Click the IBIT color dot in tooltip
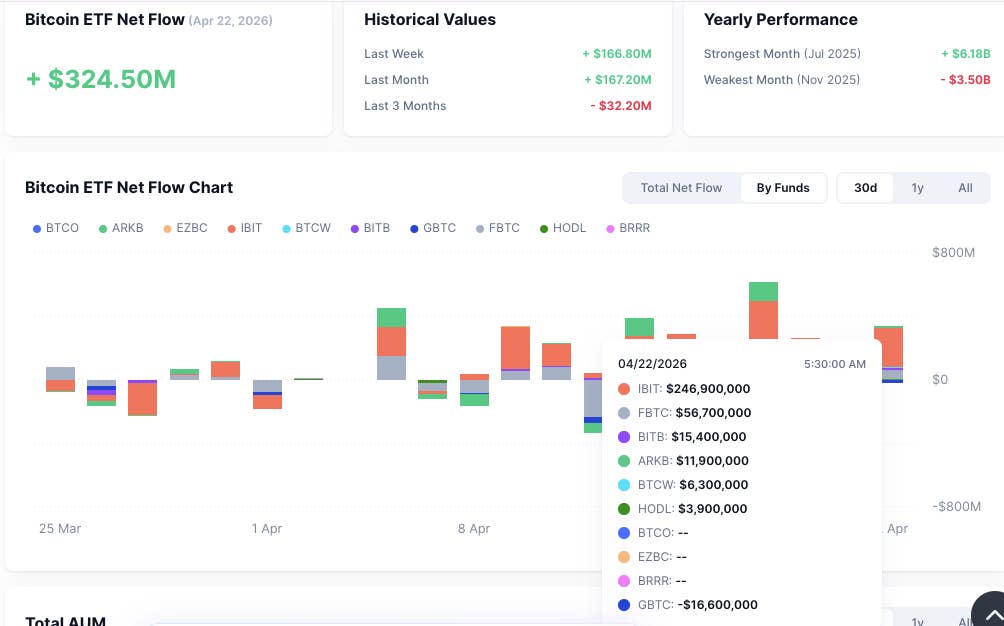This screenshot has width=1004, height=626. (x=624, y=389)
